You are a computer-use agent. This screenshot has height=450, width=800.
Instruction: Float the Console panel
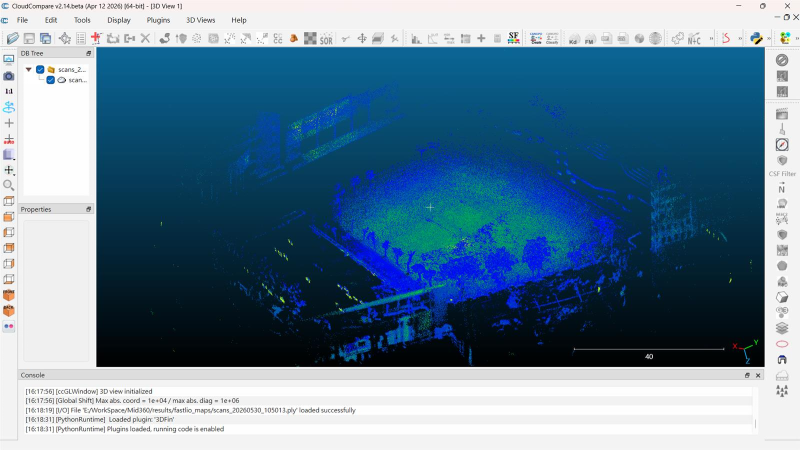click(x=747, y=375)
